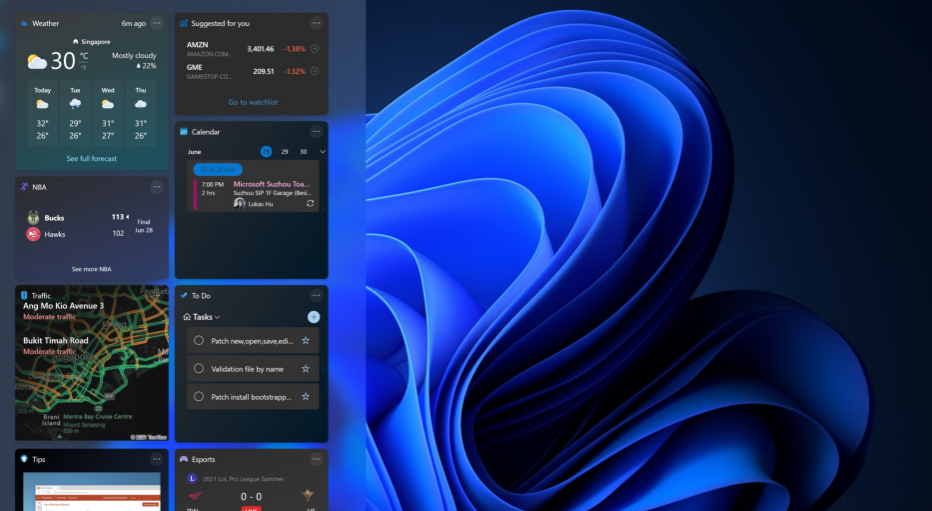The width and height of the screenshot is (932, 511).
Task: Open Go to watchlist link
Action: click(x=253, y=102)
